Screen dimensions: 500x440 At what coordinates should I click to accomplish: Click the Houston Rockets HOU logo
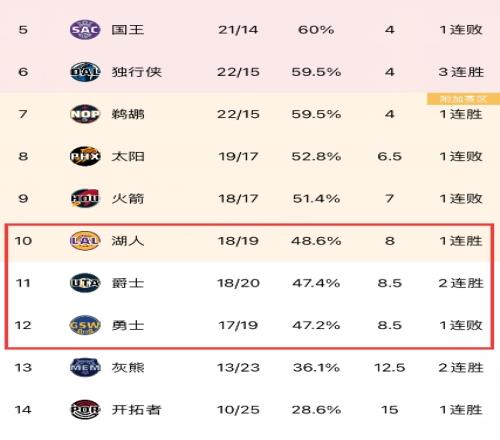click(85, 198)
